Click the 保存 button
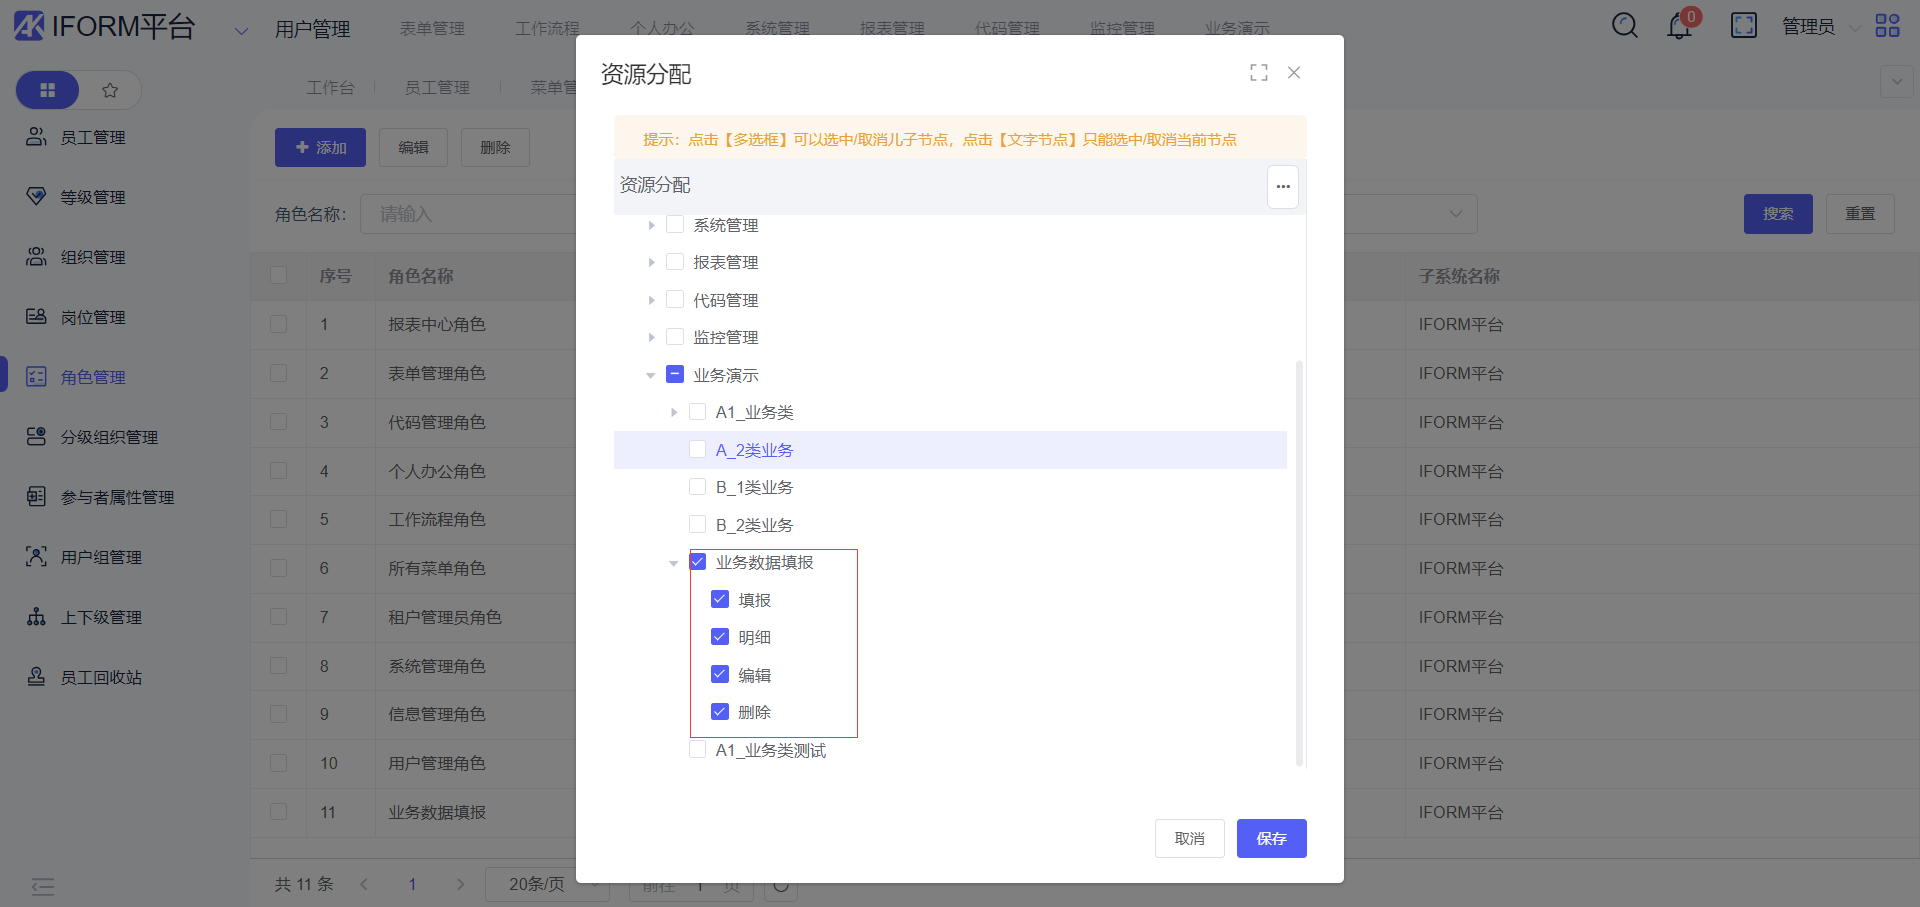 1271,838
